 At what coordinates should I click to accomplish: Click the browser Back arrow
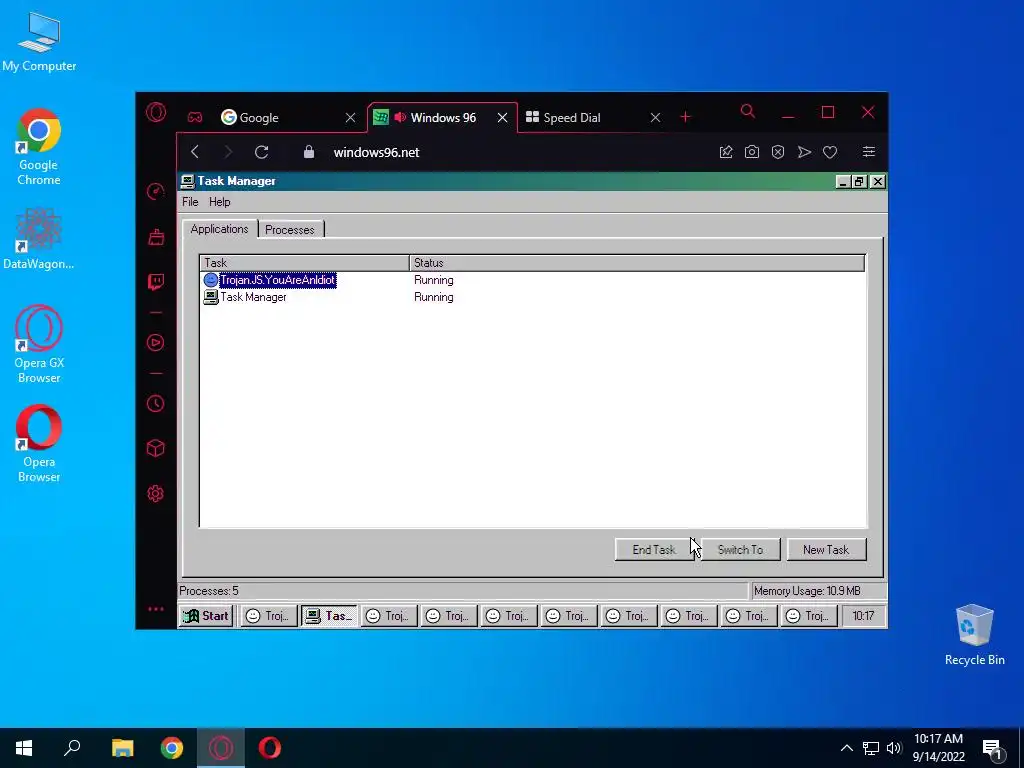tap(195, 152)
